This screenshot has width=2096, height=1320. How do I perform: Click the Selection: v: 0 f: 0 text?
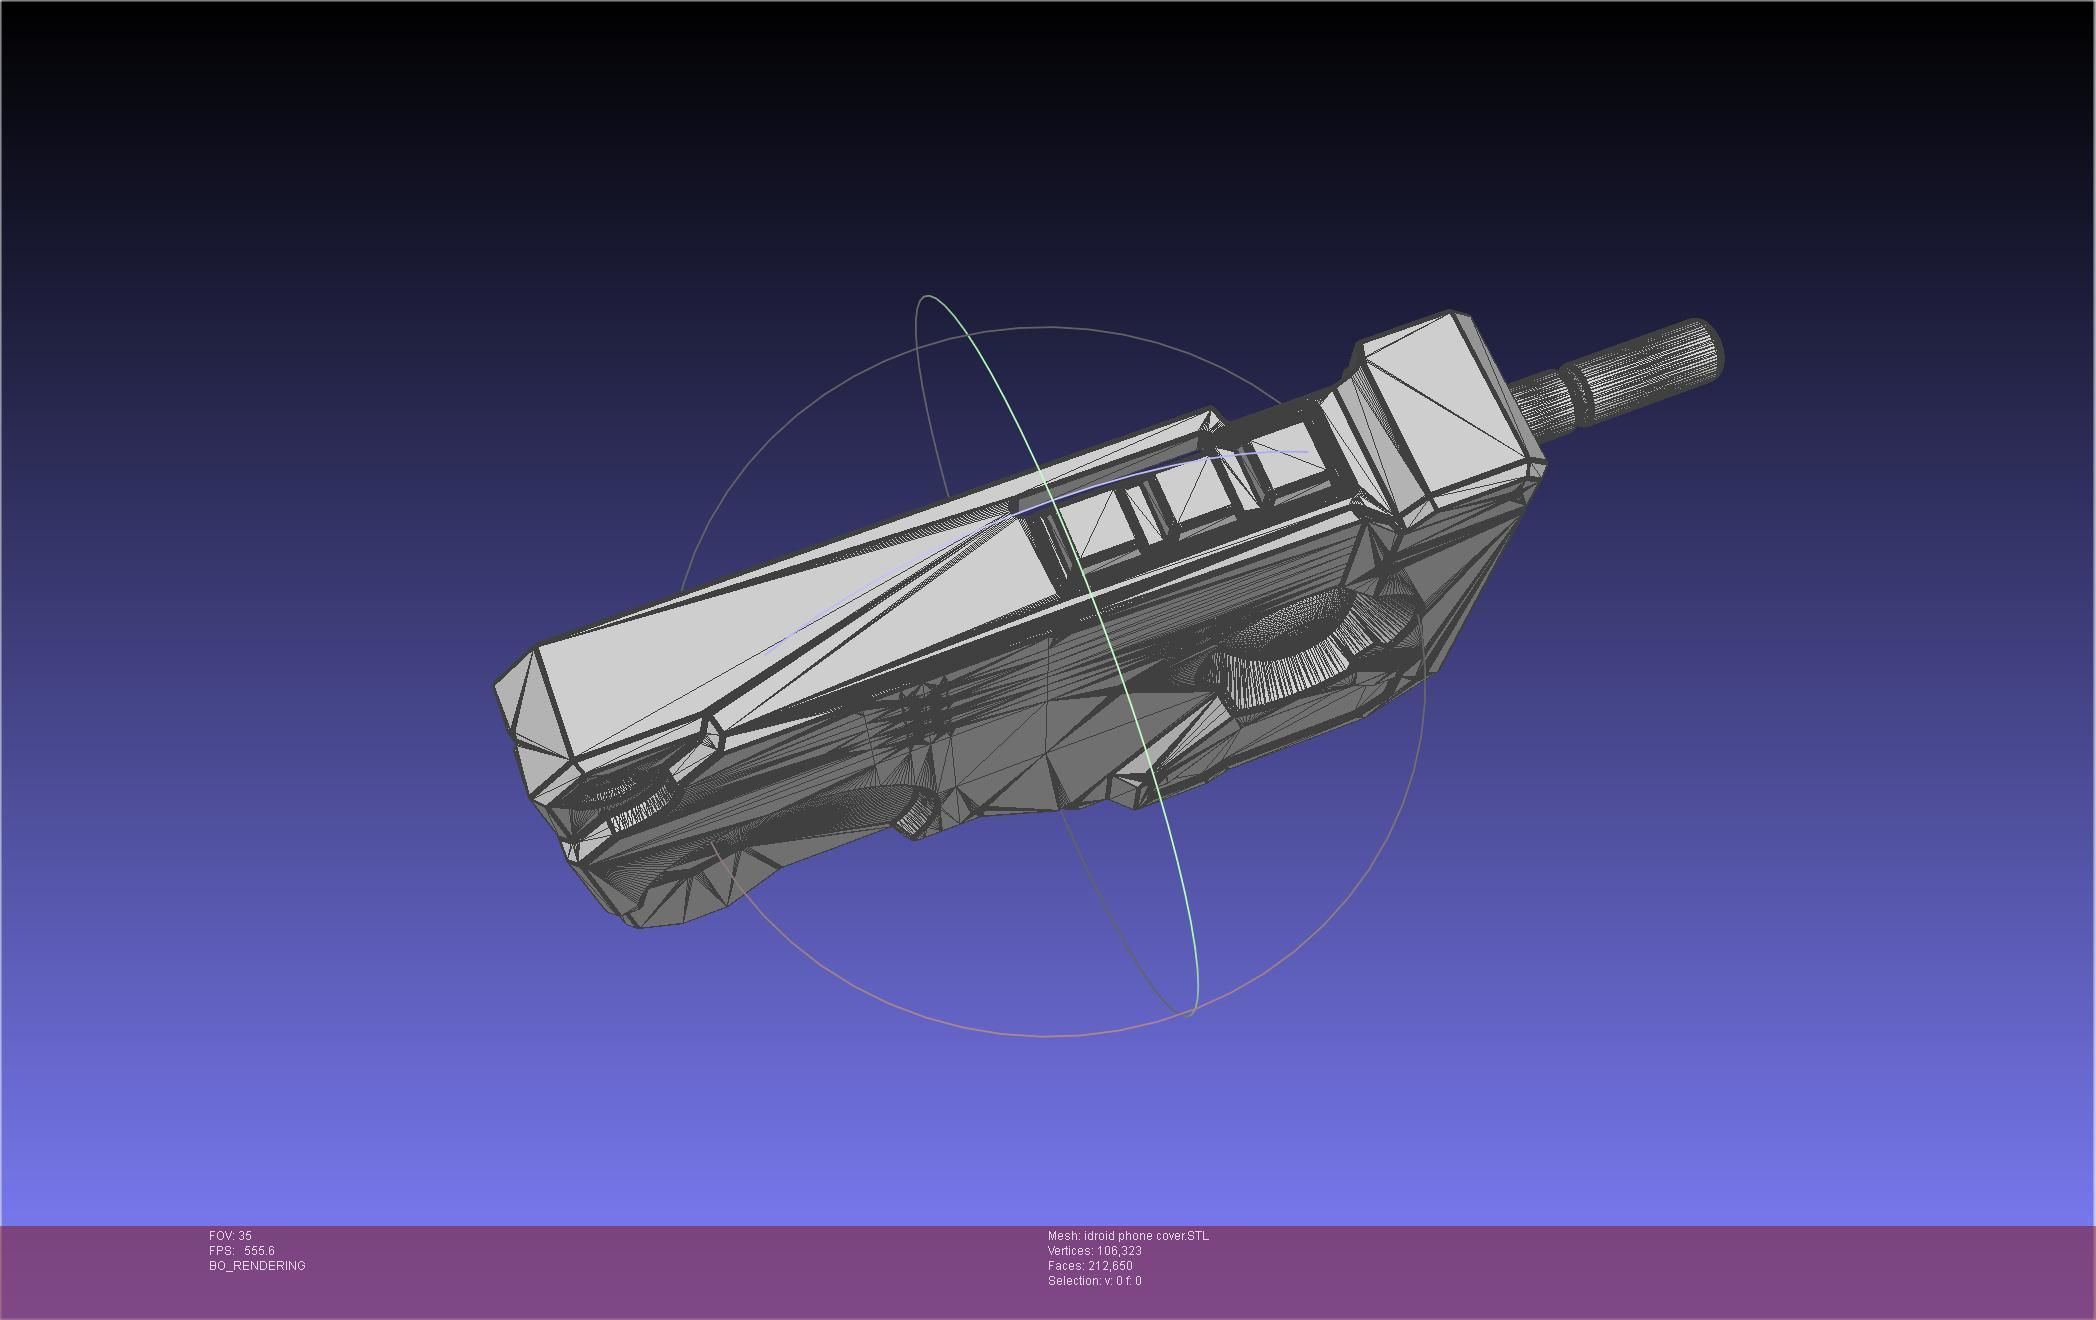(1094, 1281)
